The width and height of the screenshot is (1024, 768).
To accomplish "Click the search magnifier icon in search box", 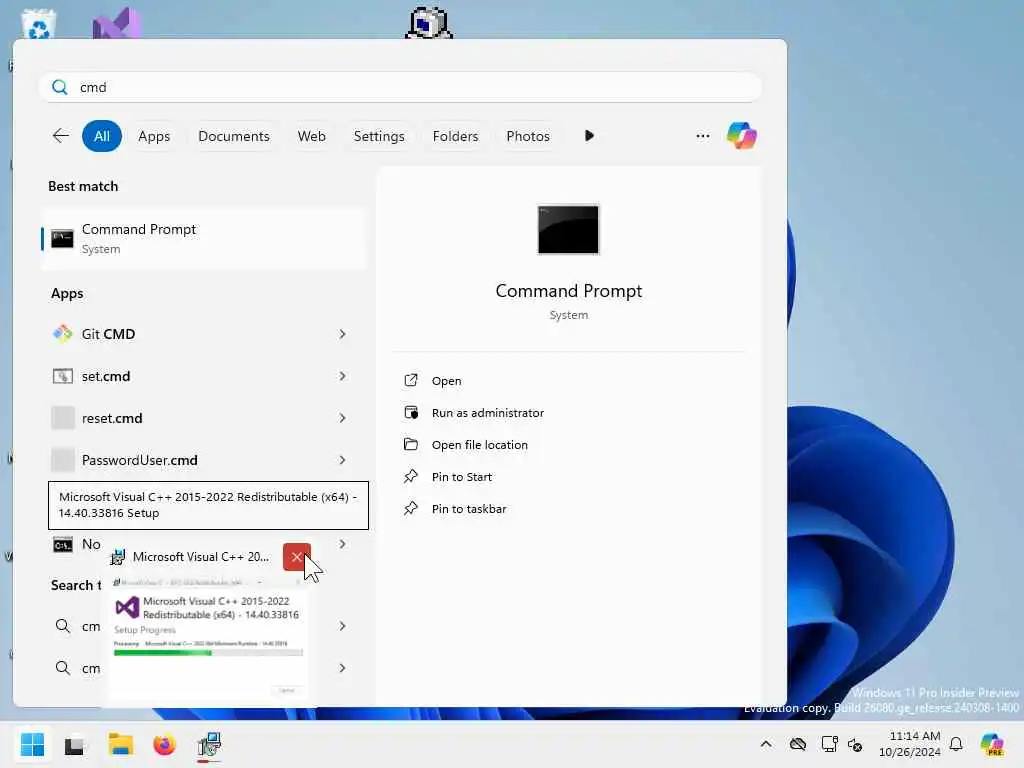I will point(59,87).
